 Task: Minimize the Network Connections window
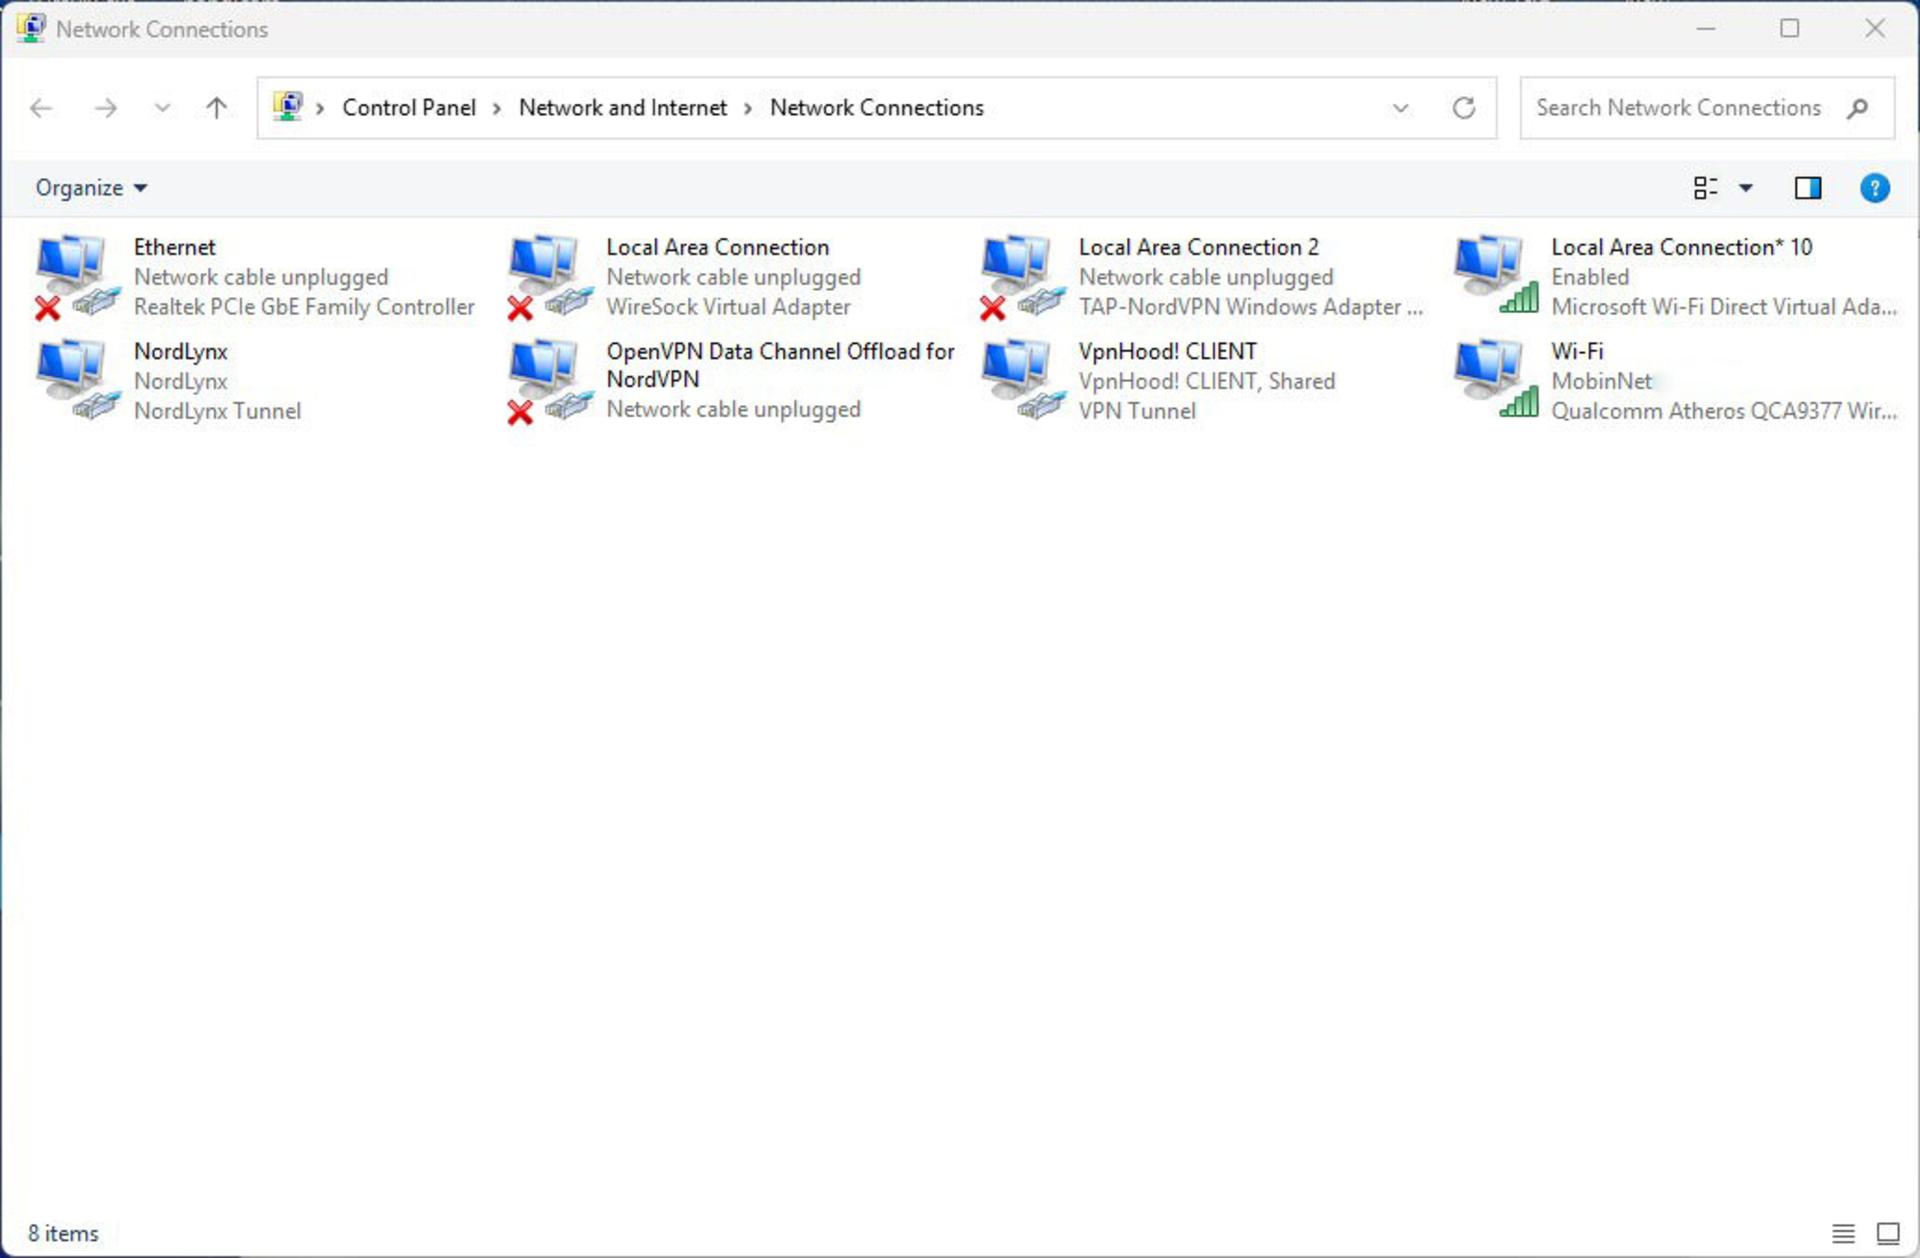[1706, 29]
